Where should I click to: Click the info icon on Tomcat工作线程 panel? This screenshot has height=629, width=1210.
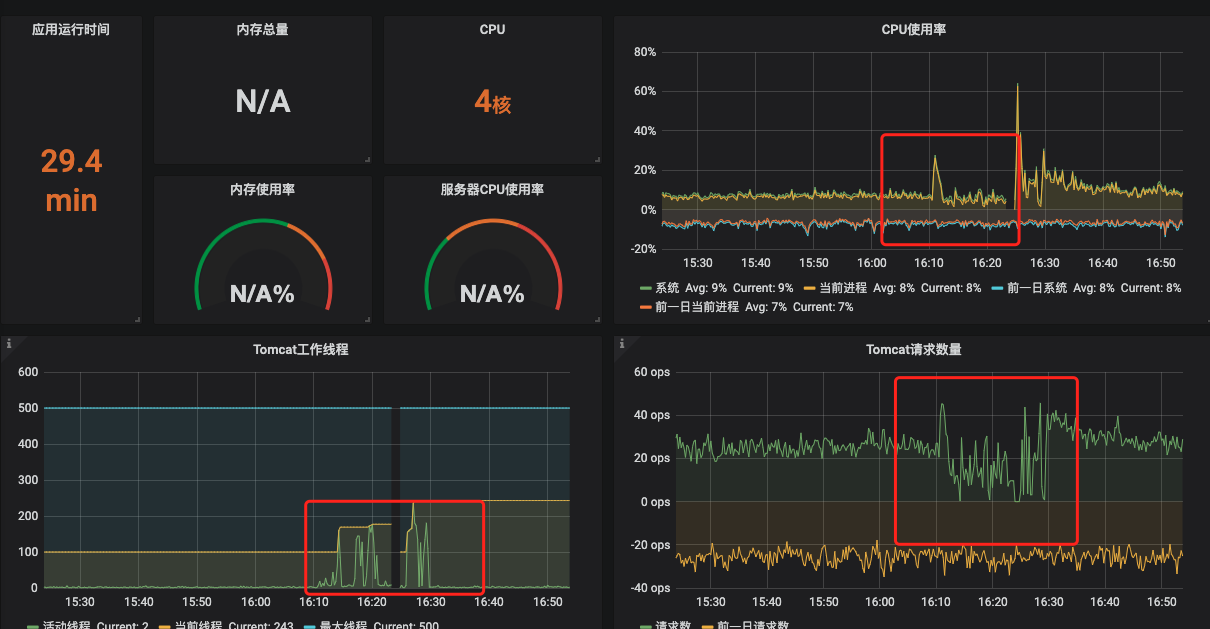[x=8, y=343]
